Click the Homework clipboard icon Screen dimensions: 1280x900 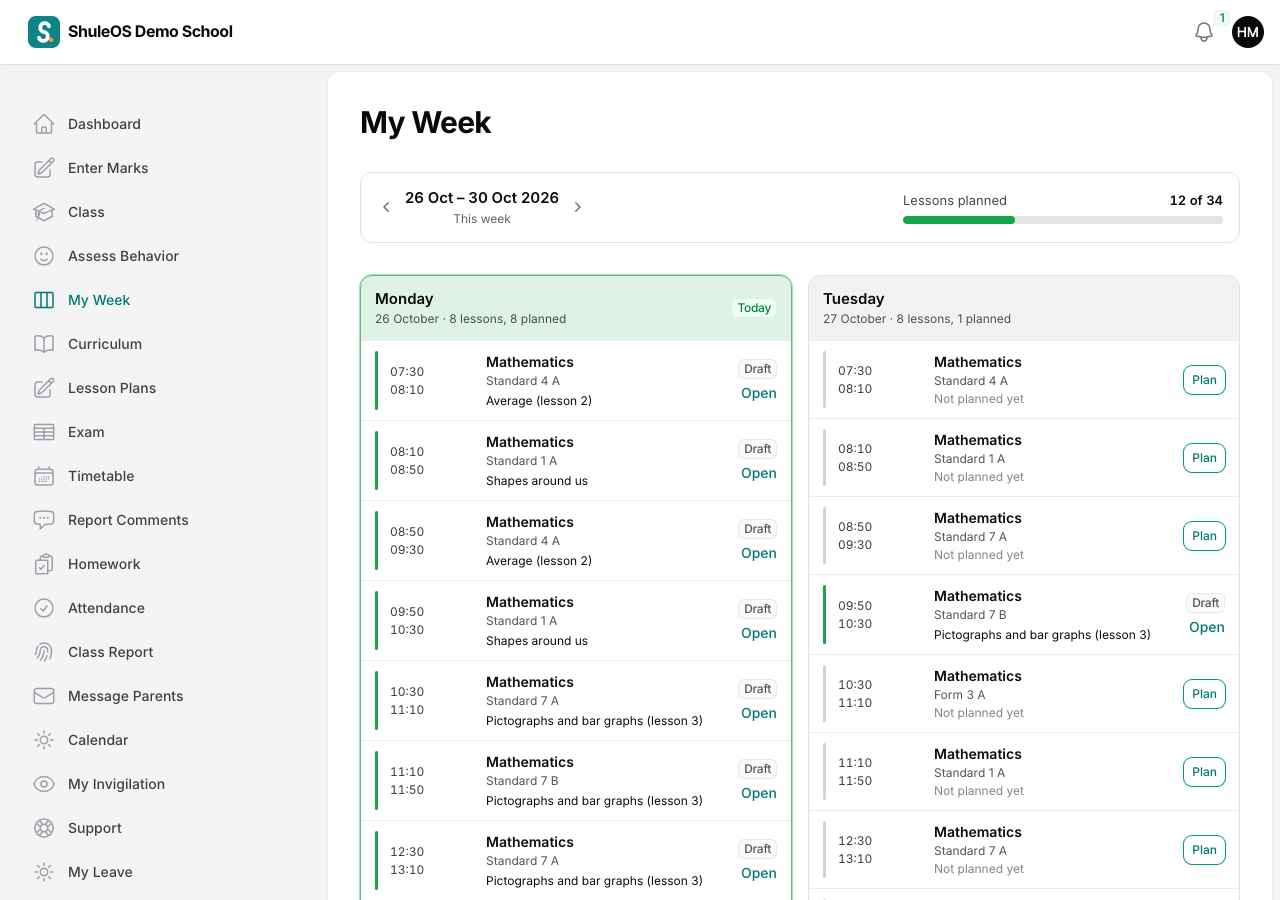tap(44, 564)
